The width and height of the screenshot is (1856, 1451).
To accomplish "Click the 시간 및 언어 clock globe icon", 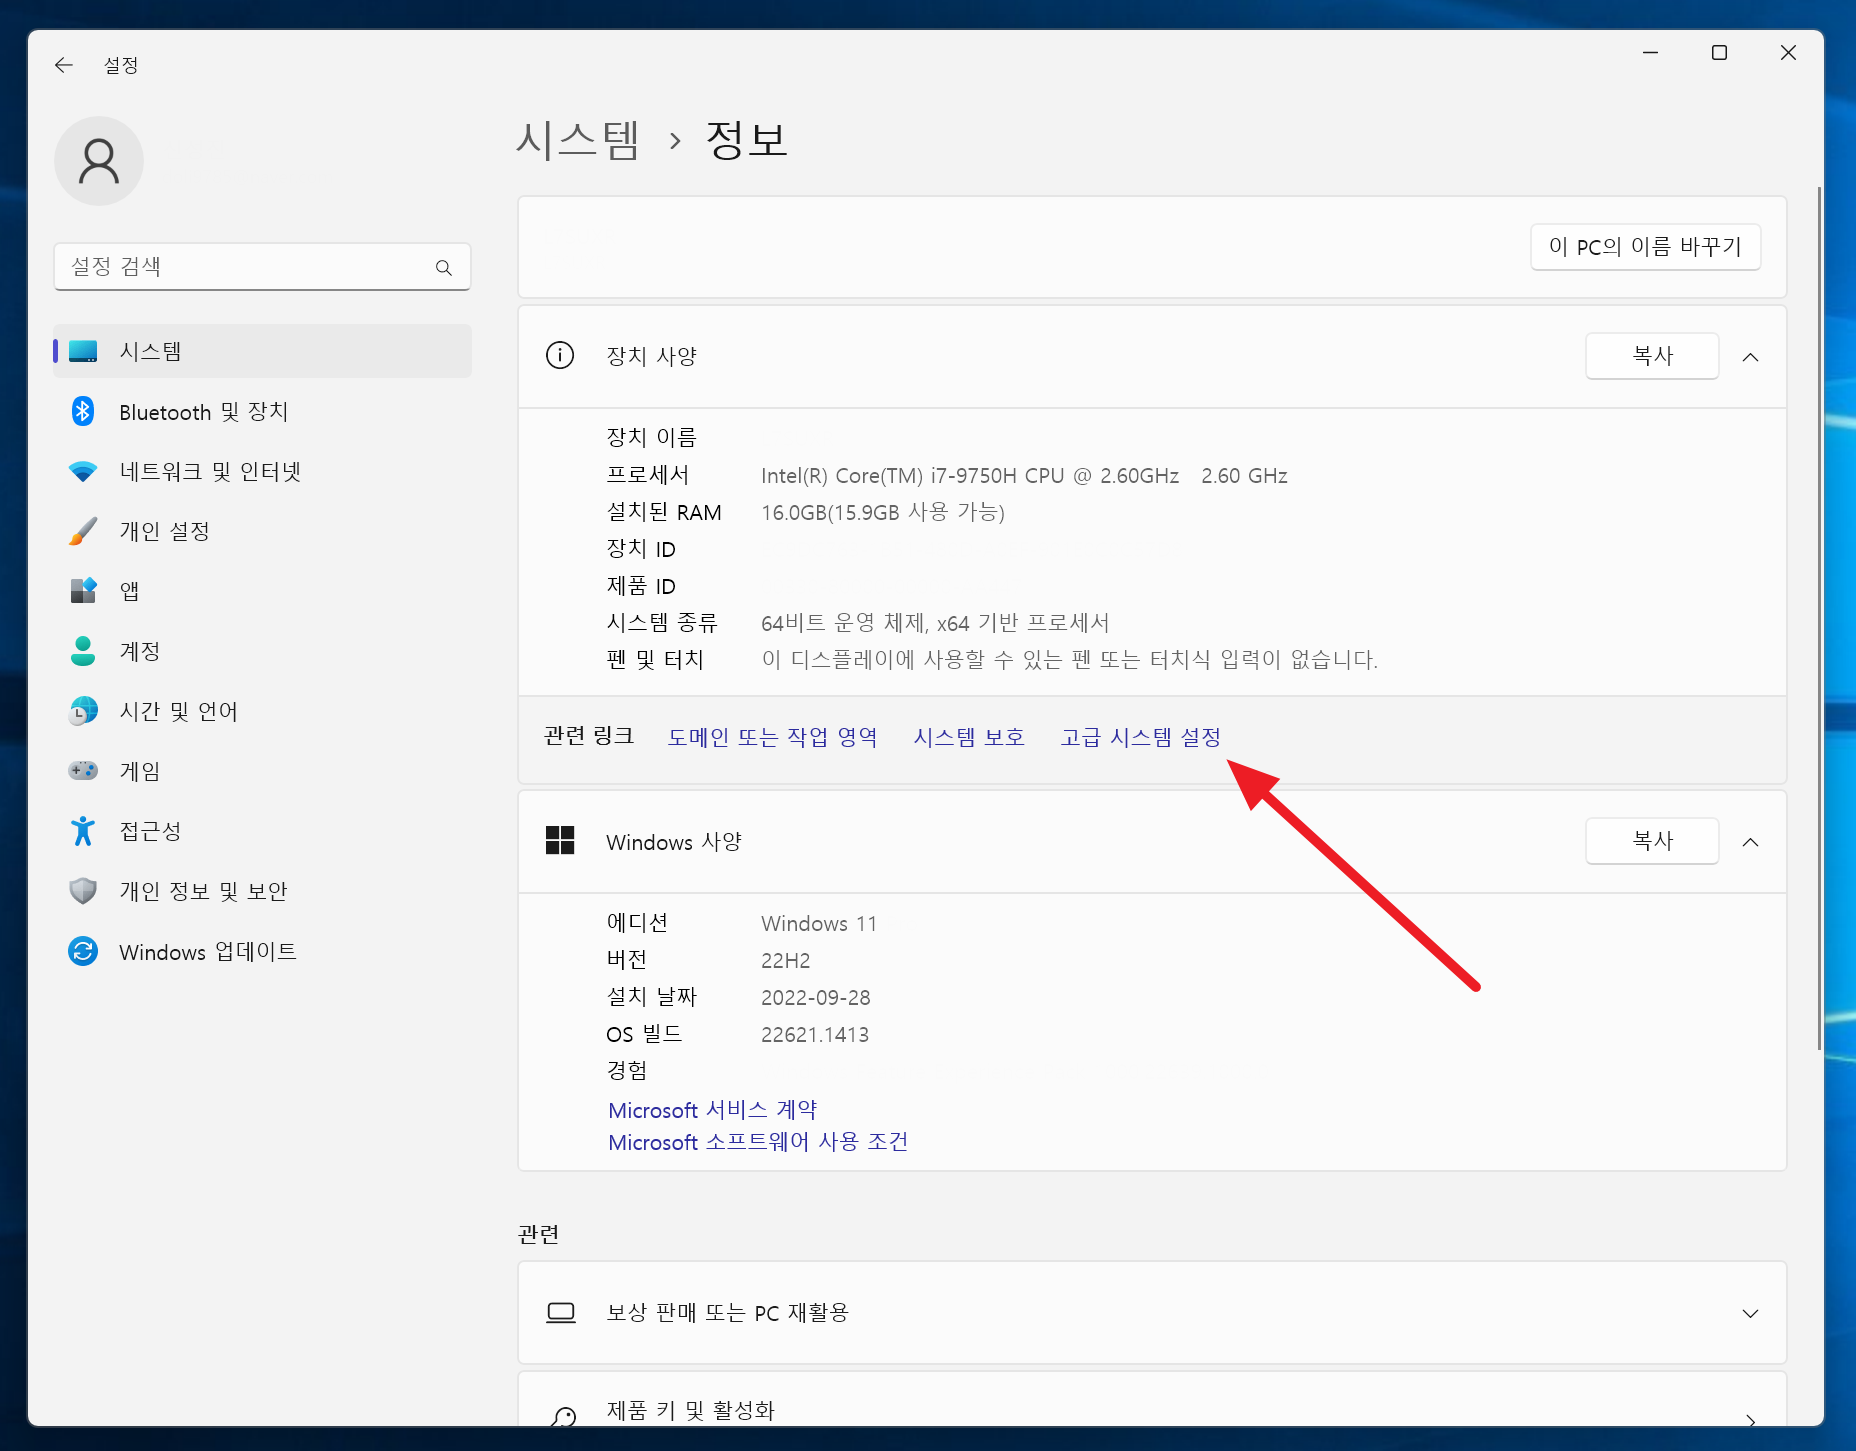I will (83, 711).
